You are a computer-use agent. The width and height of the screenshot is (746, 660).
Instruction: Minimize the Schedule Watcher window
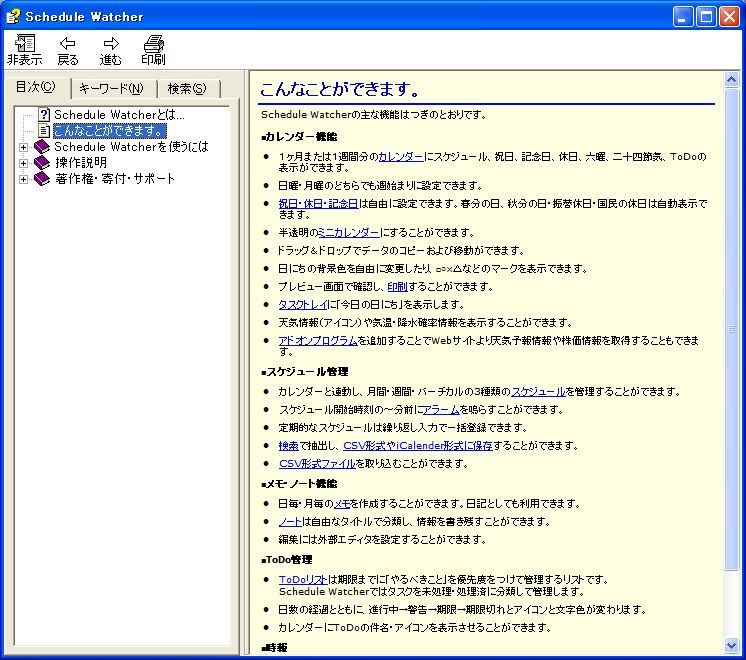[x=683, y=17]
